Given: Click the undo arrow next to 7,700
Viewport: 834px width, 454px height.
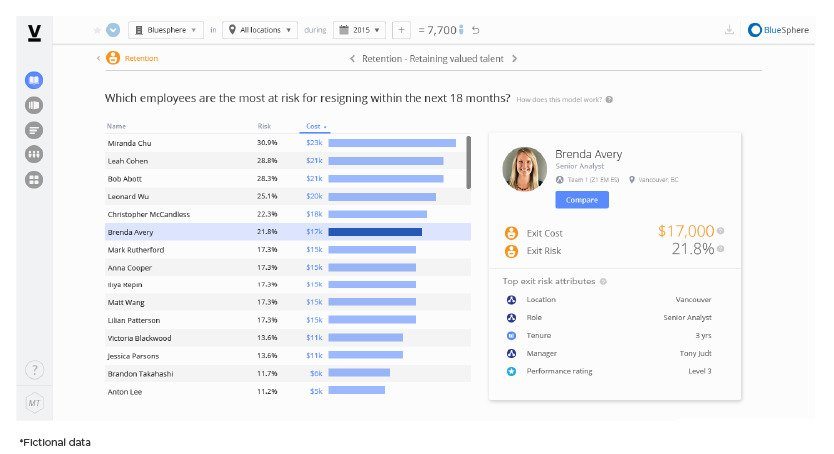Looking at the screenshot, I should [x=475, y=30].
